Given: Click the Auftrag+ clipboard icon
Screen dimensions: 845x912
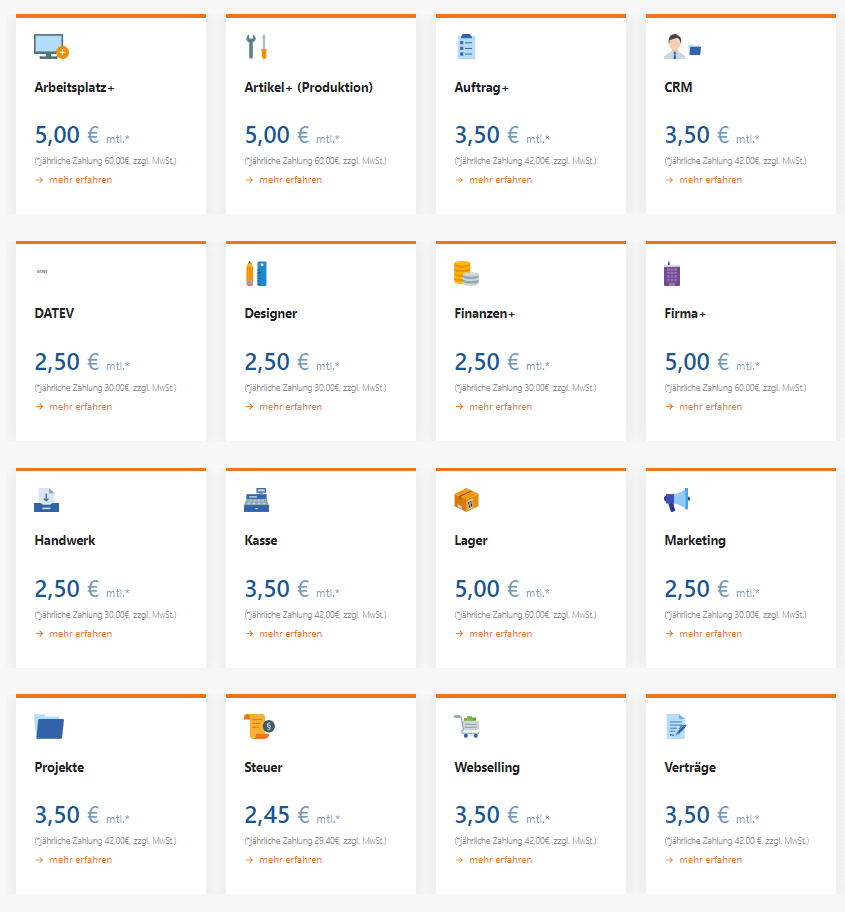Looking at the screenshot, I should pos(466,47).
